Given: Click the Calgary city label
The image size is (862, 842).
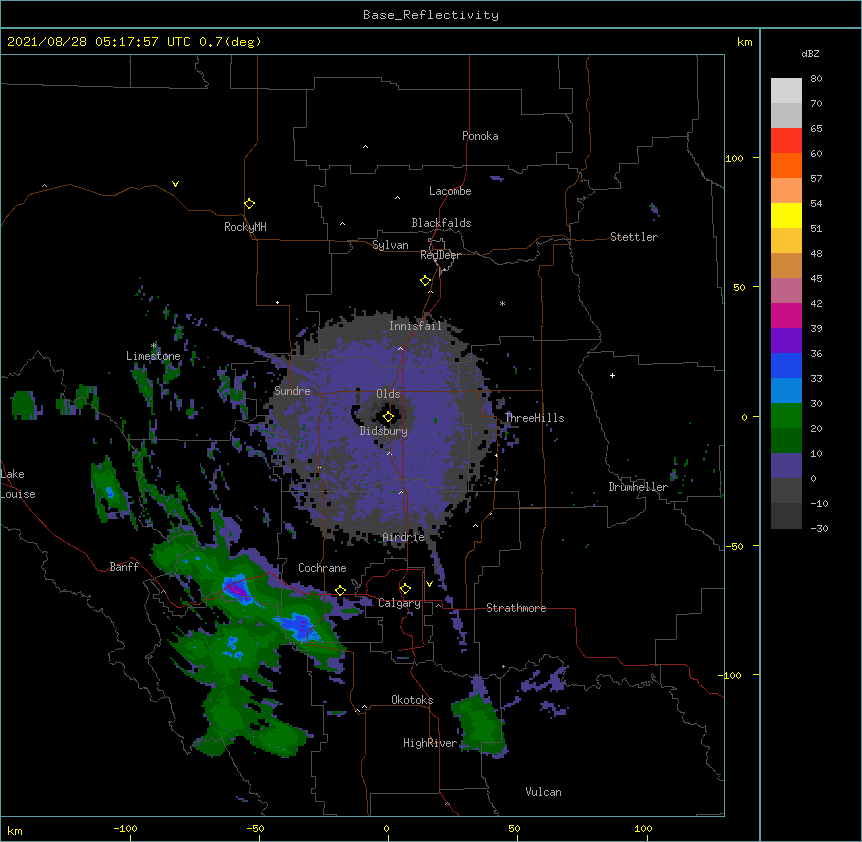Looking at the screenshot, I should click(399, 603).
